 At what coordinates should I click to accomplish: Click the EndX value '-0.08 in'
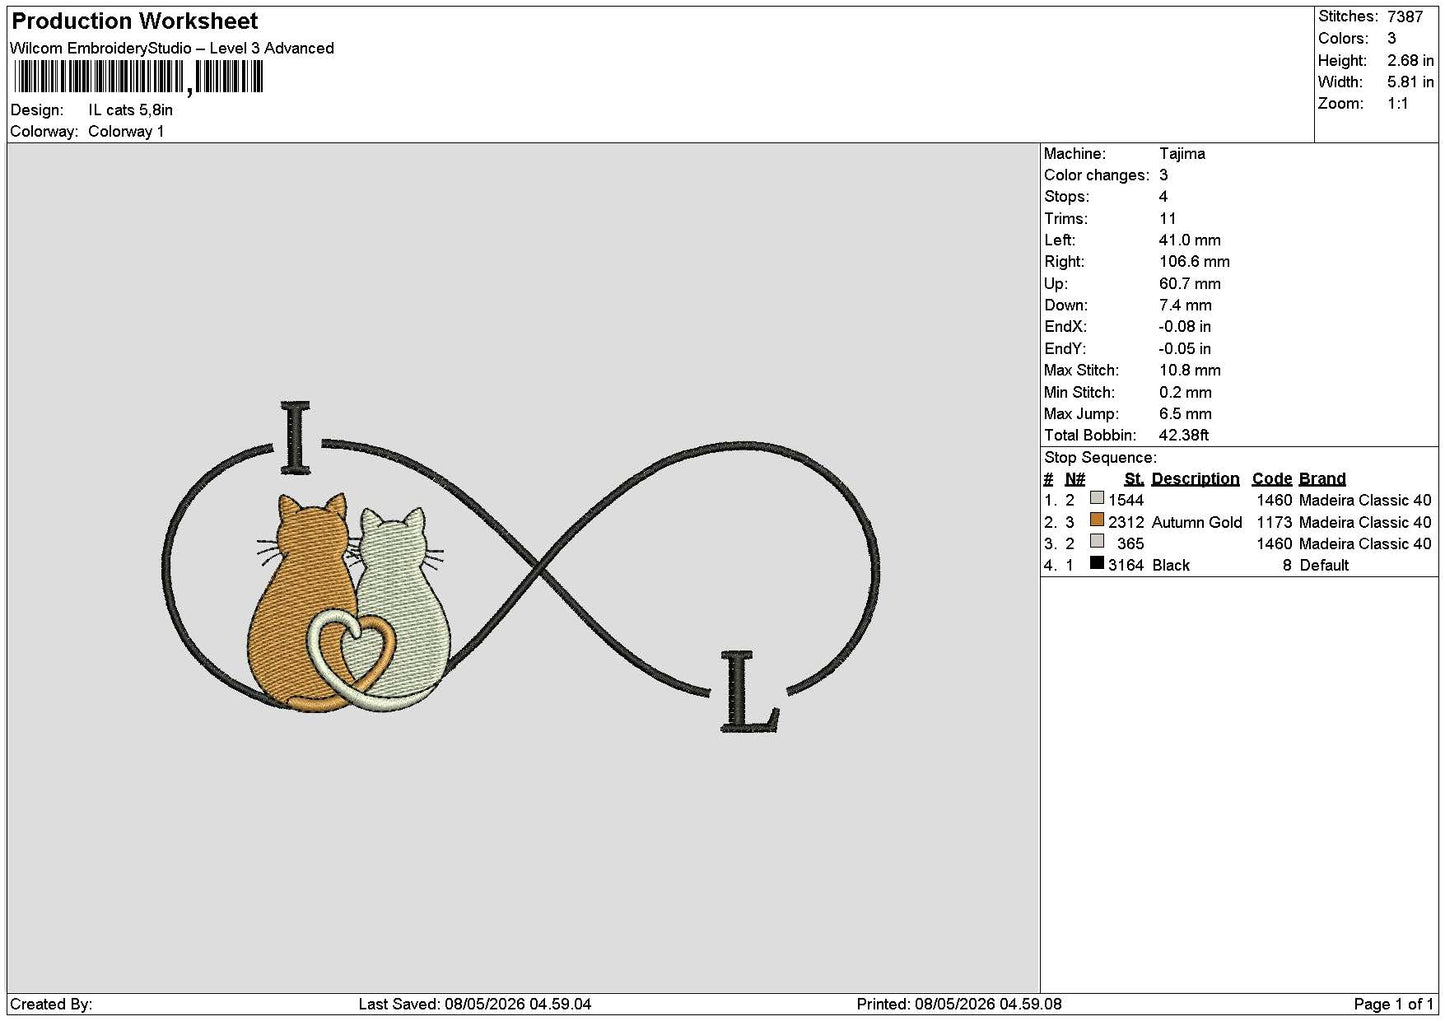tap(1185, 327)
